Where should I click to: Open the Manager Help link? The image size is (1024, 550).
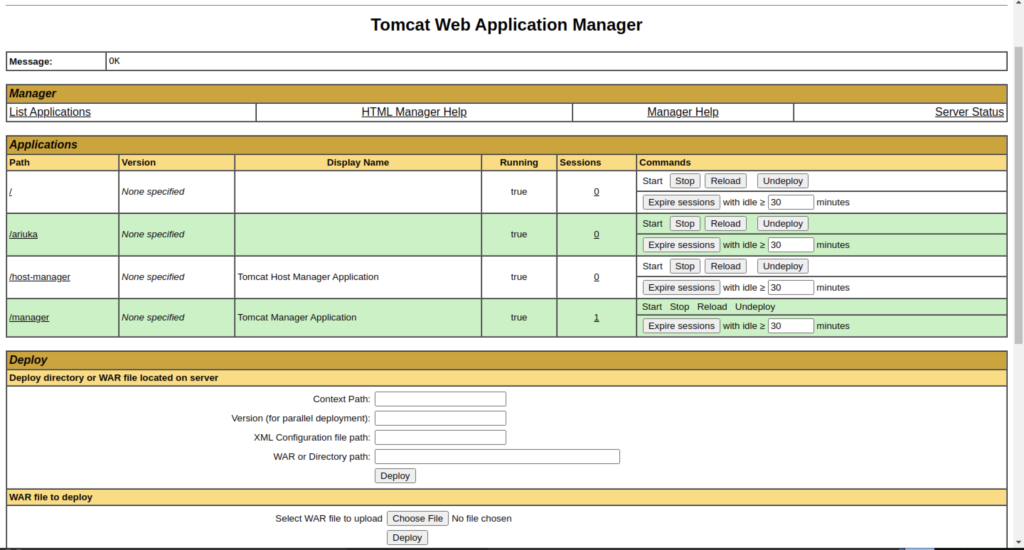click(x=683, y=112)
